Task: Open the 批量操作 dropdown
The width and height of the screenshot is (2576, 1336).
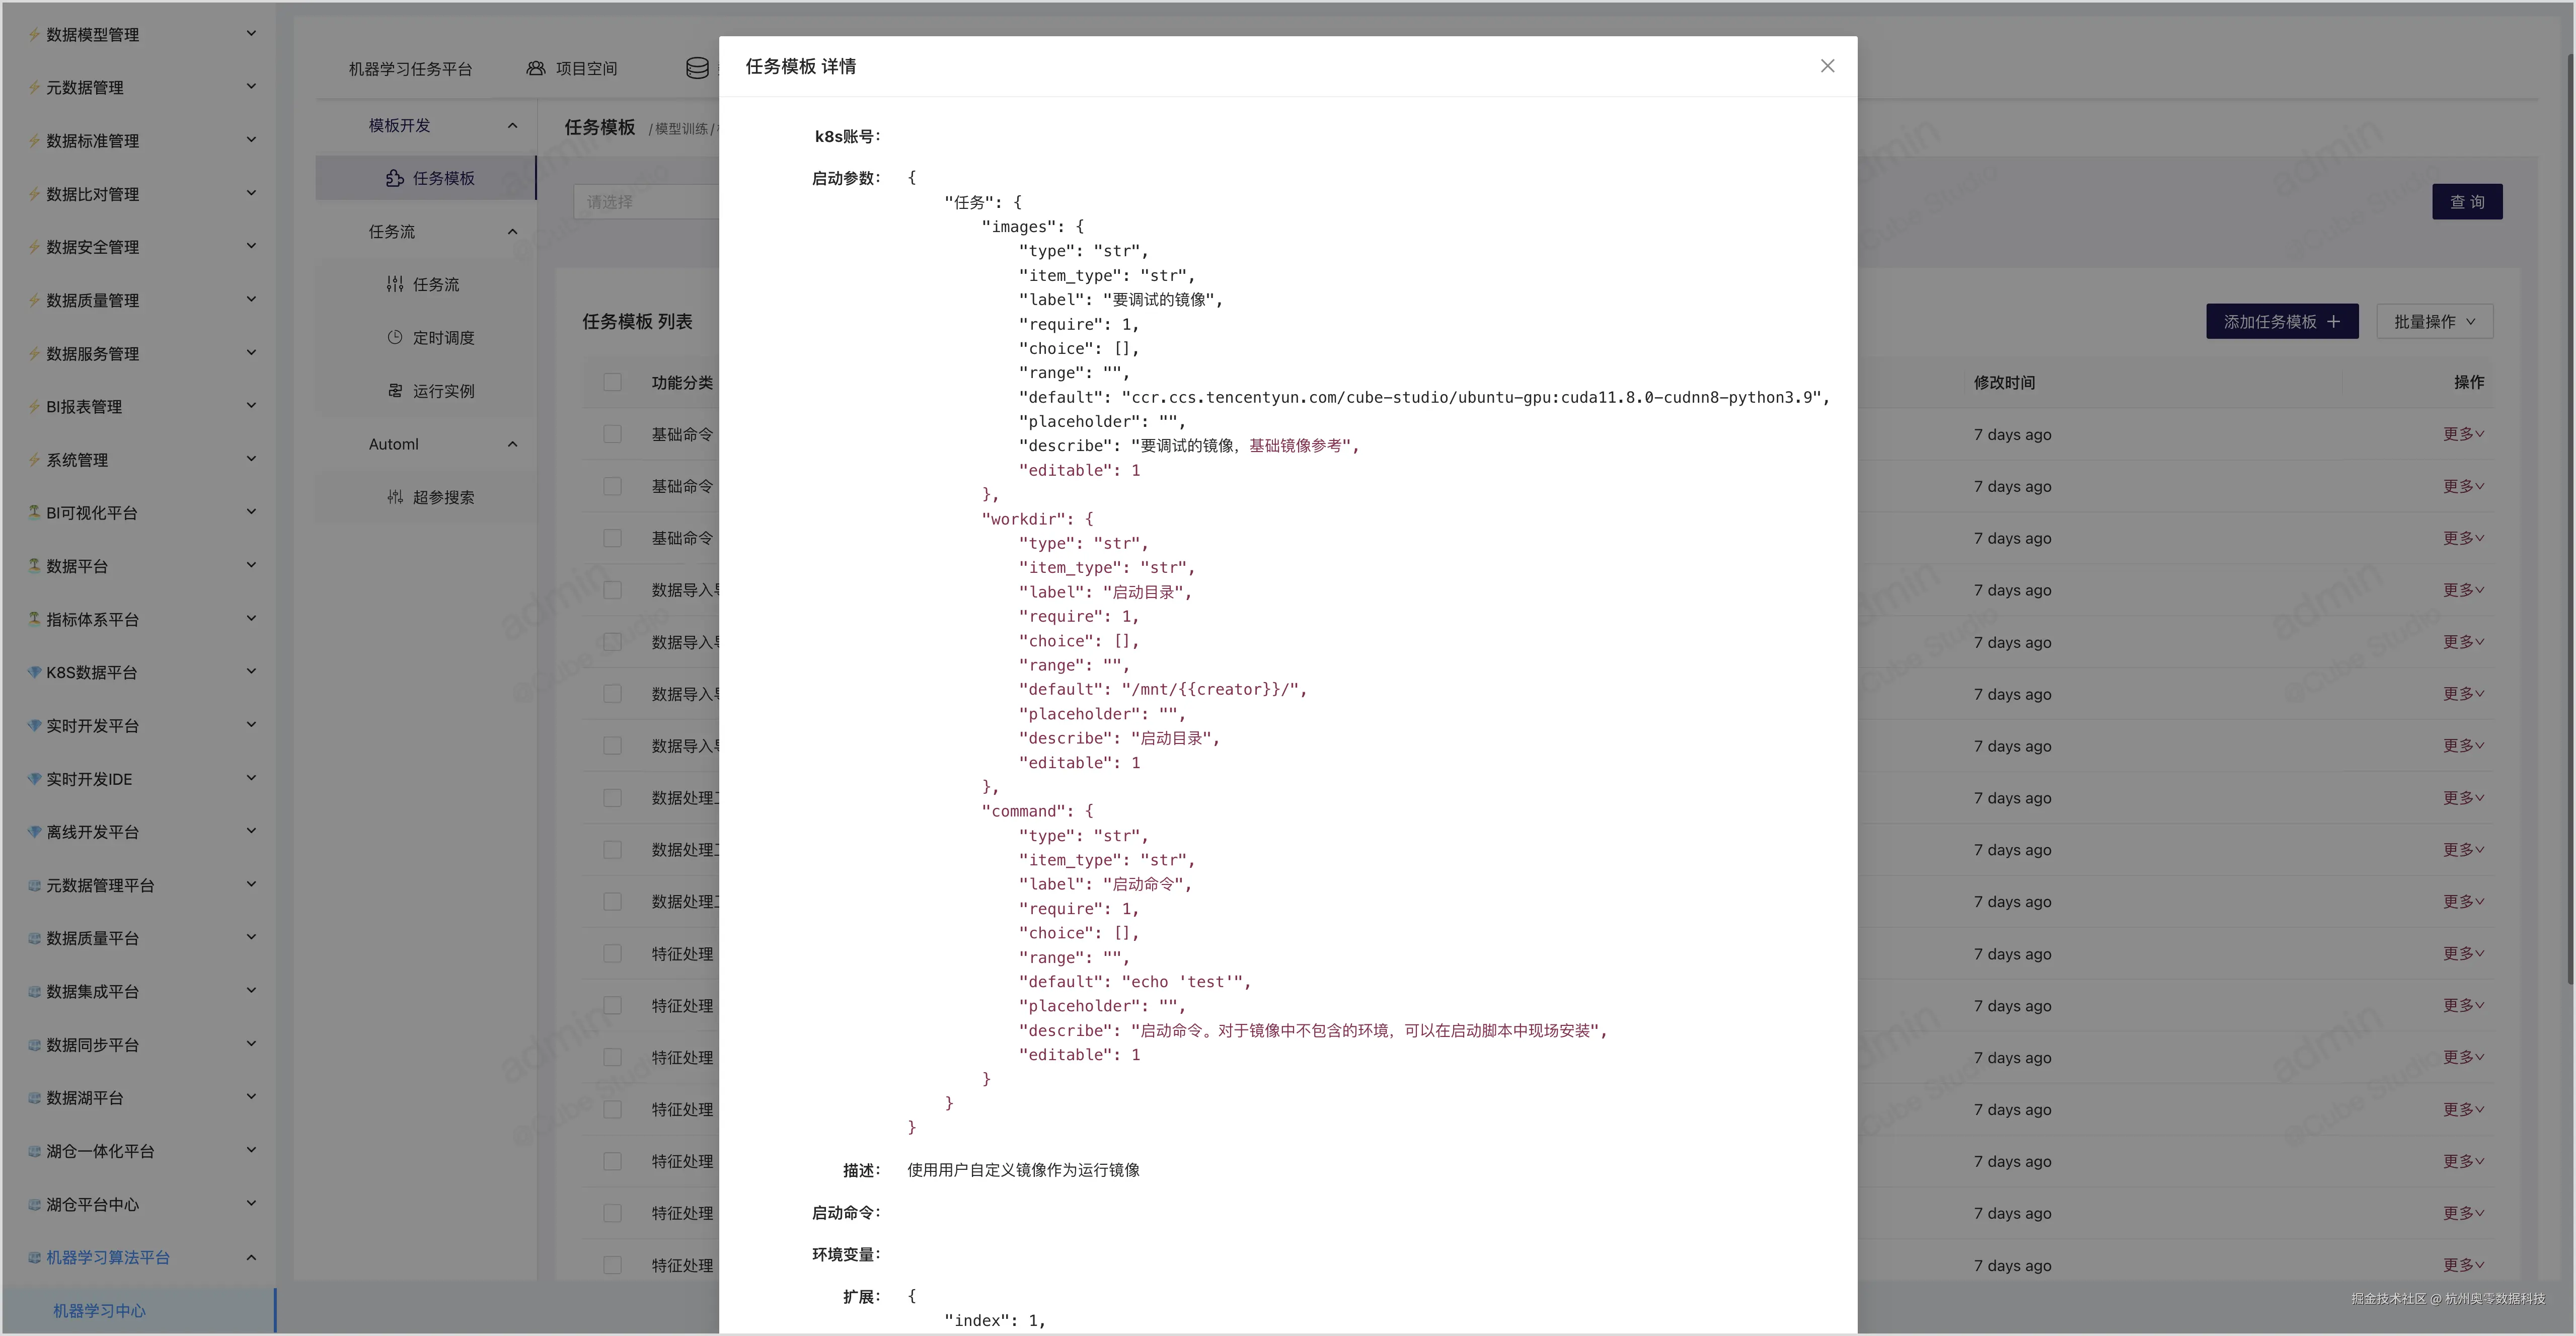Action: tap(2434, 321)
